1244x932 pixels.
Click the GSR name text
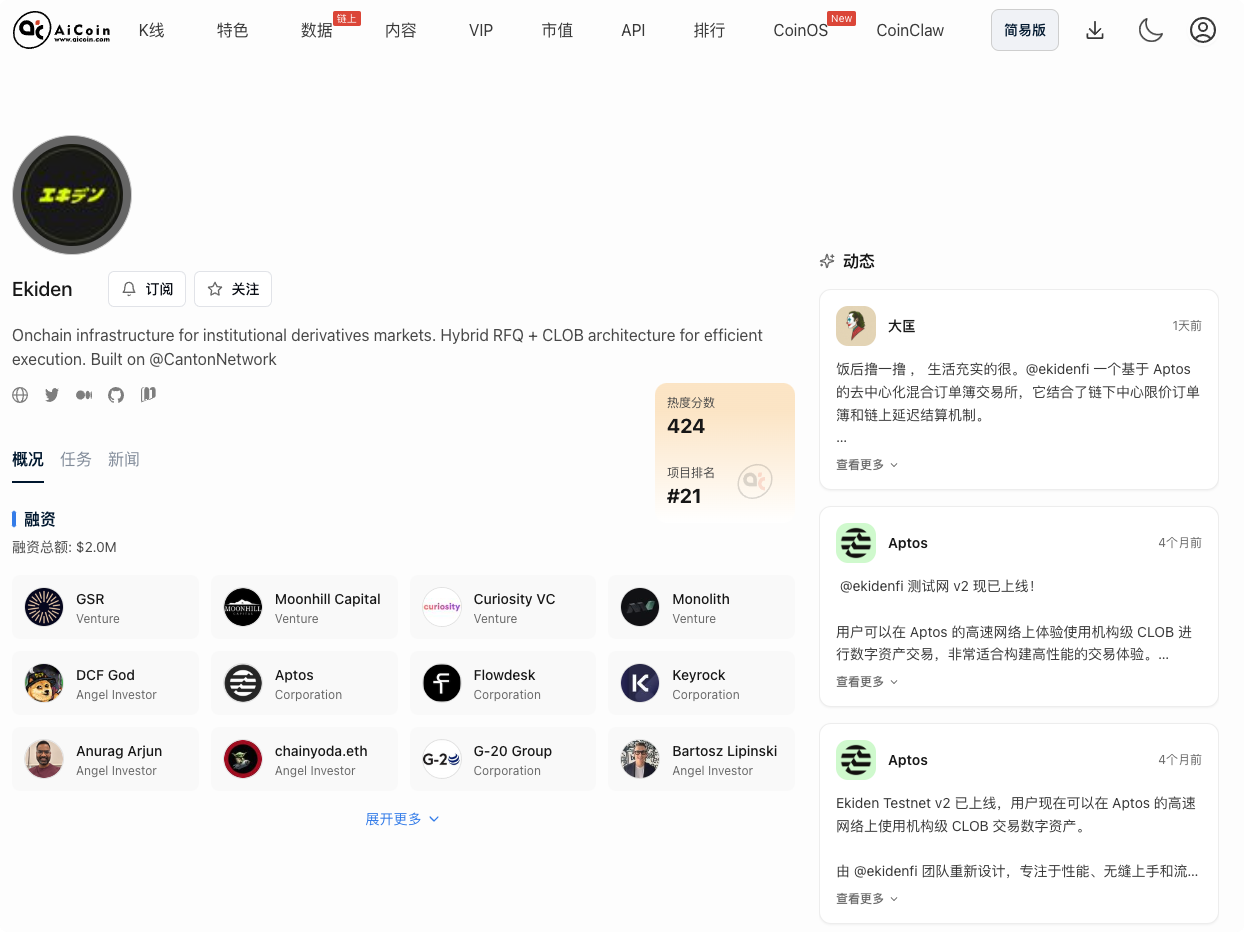[90, 599]
